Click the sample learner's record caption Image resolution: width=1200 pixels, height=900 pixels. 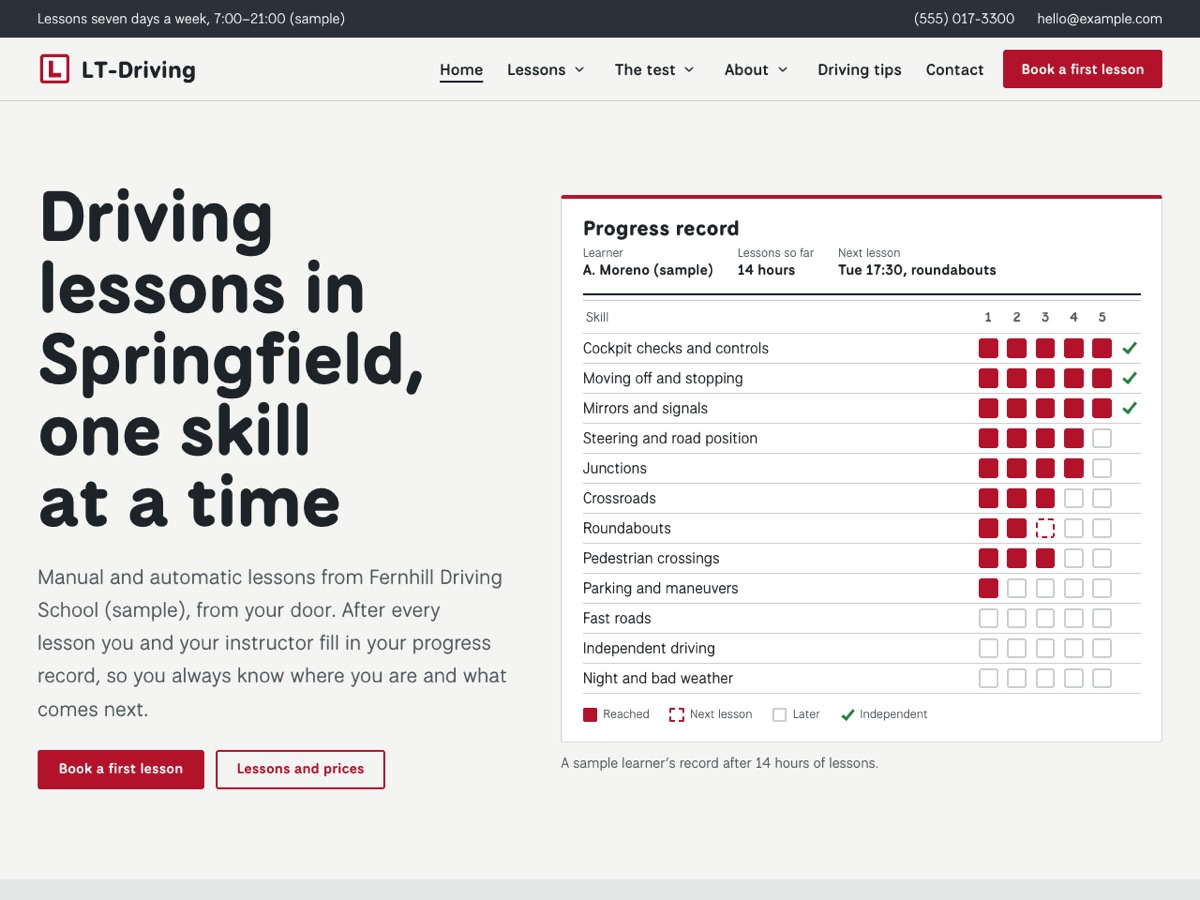tap(719, 763)
